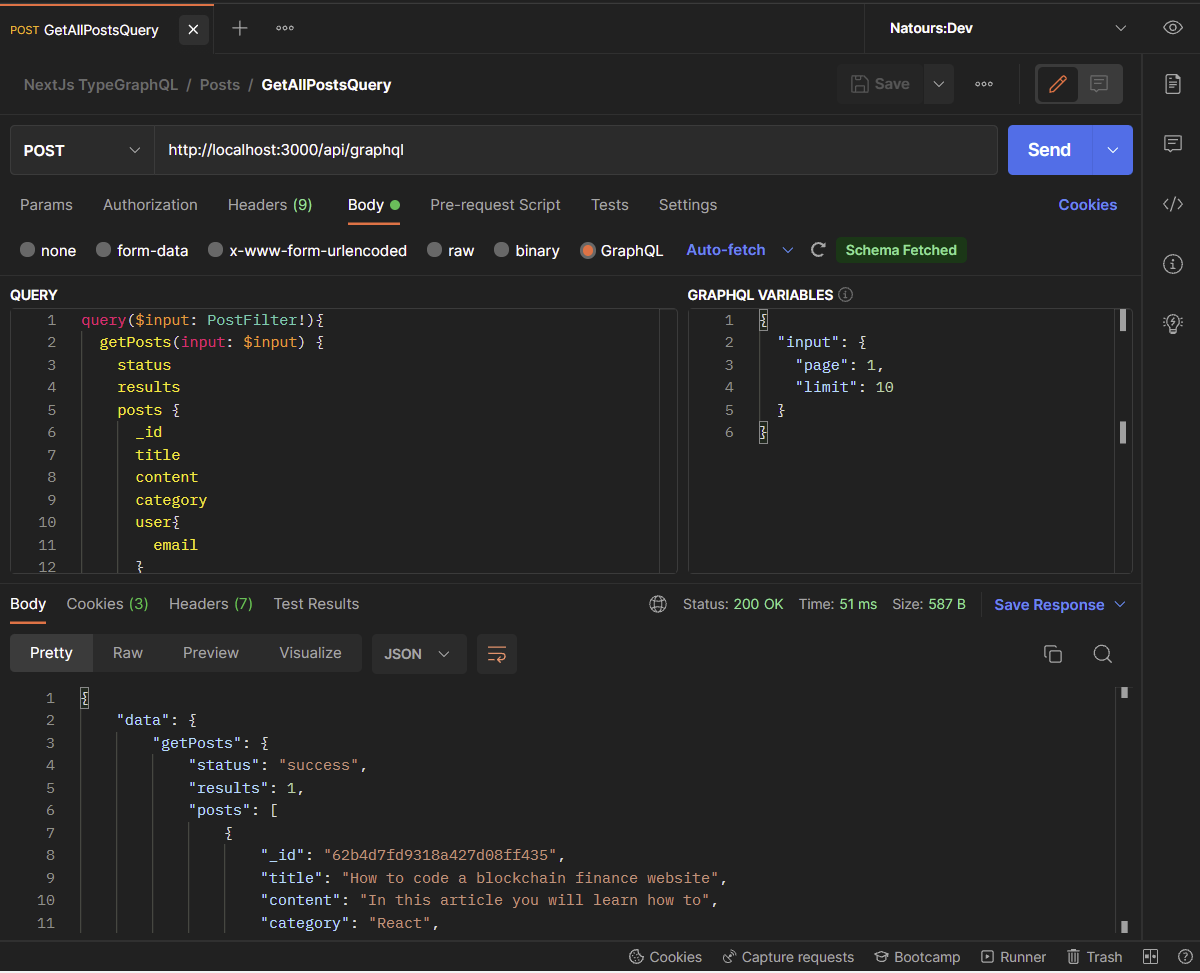Open Trash from the status bar

[x=1094, y=957]
